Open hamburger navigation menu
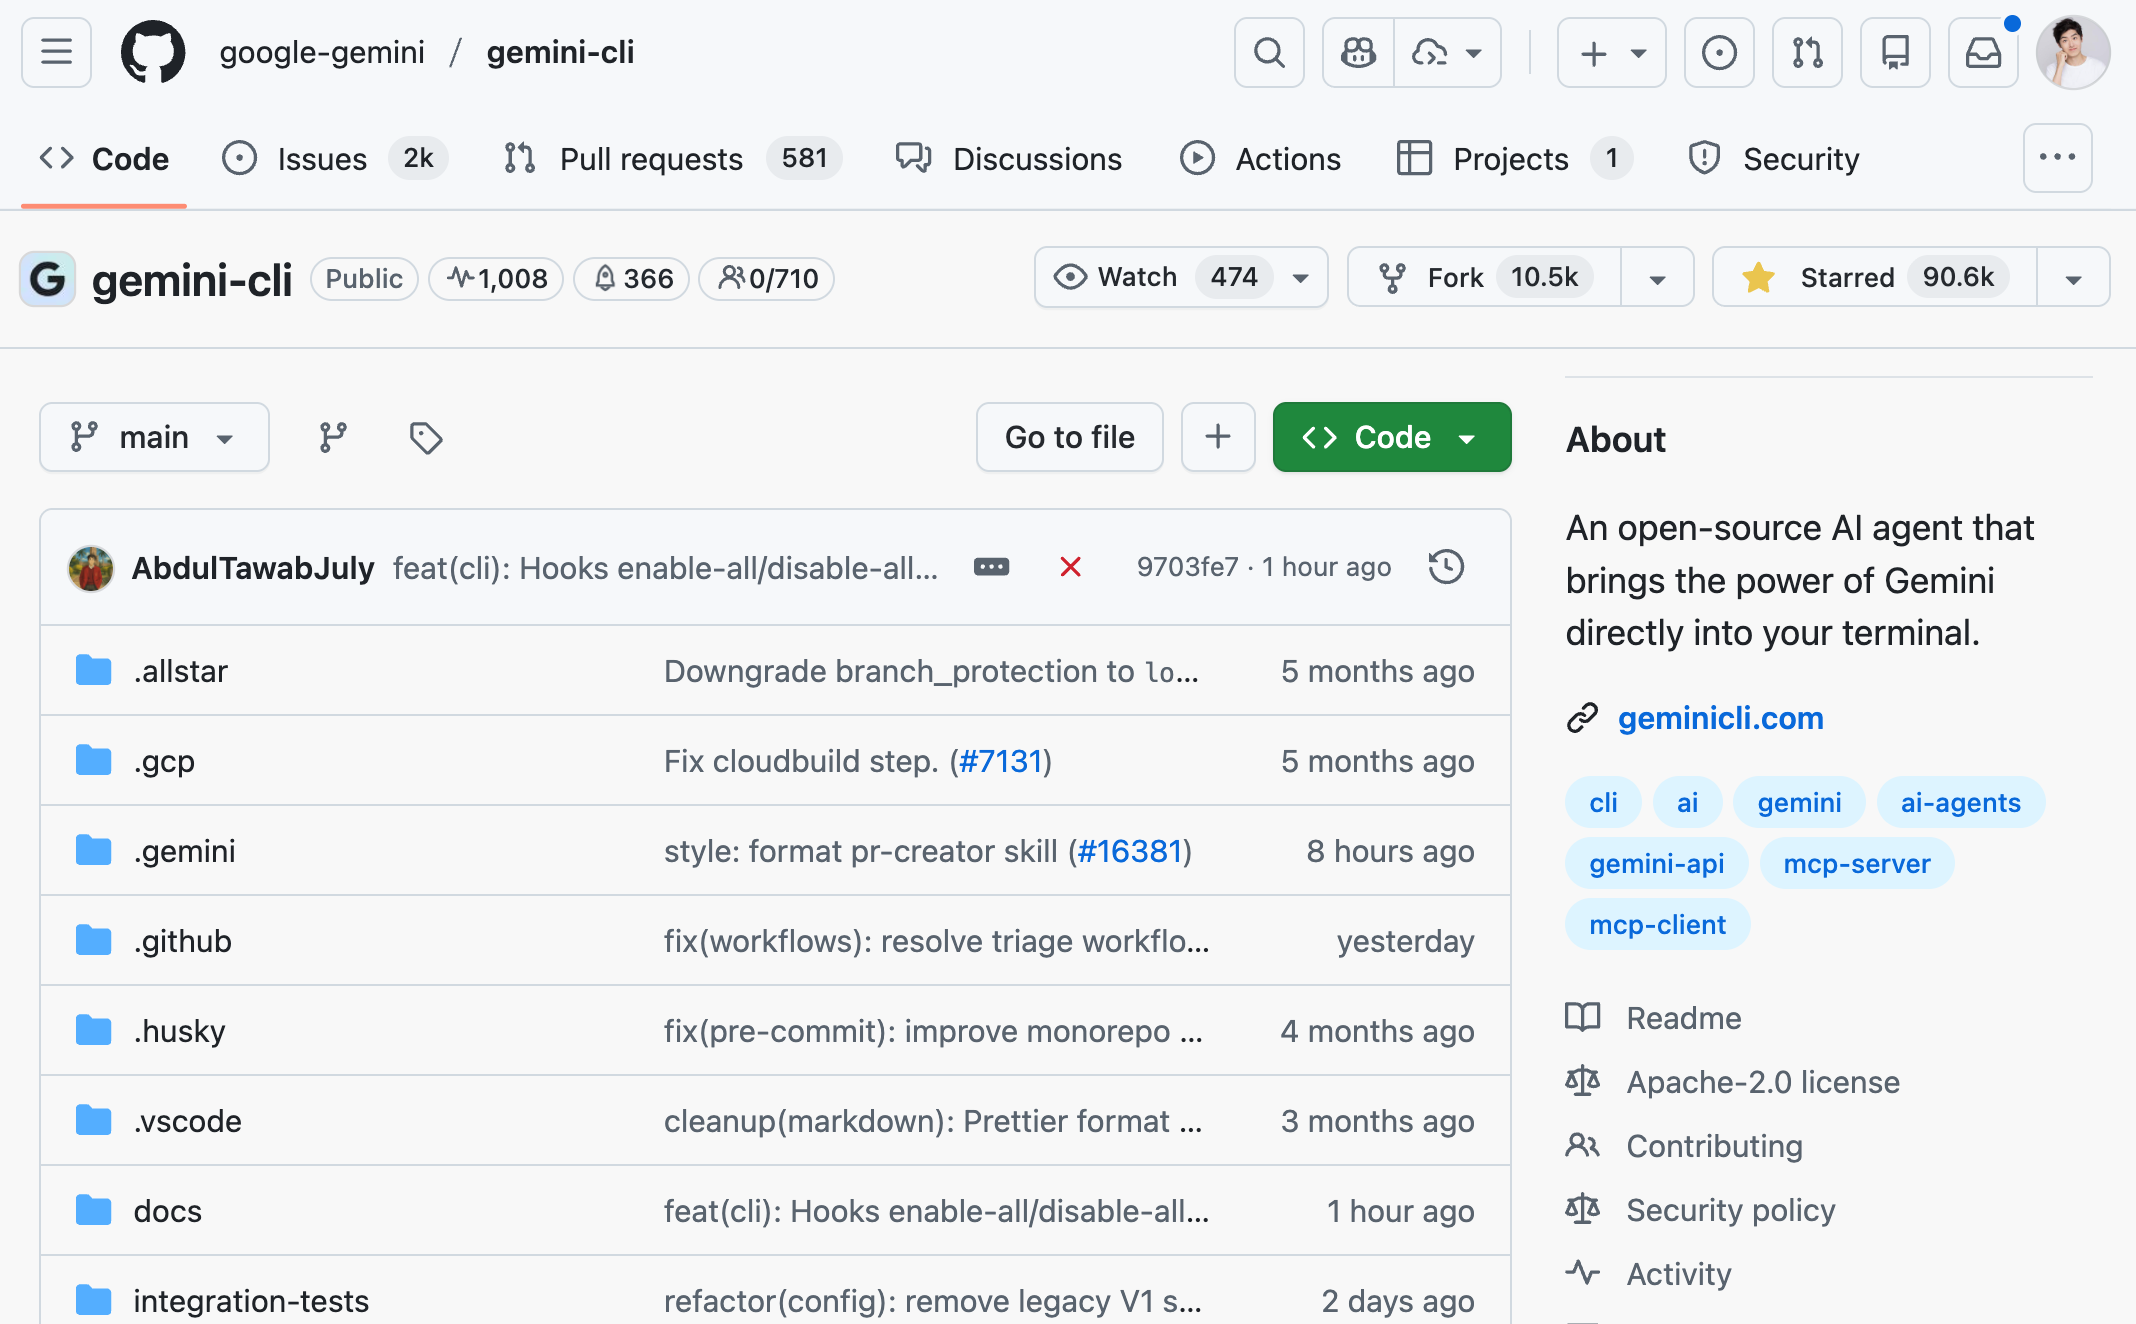2136x1324 pixels. click(x=56, y=52)
